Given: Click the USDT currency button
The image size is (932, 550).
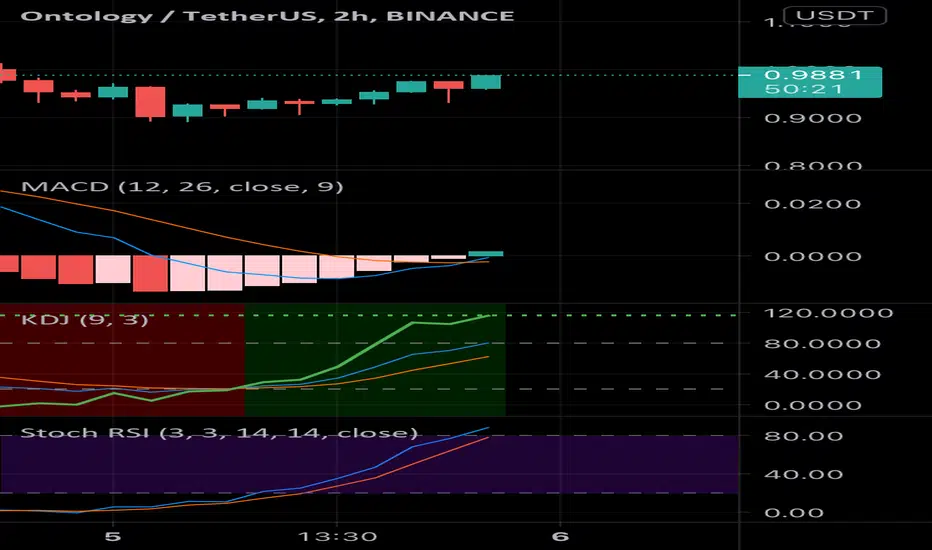Looking at the screenshot, I should click(835, 15).
